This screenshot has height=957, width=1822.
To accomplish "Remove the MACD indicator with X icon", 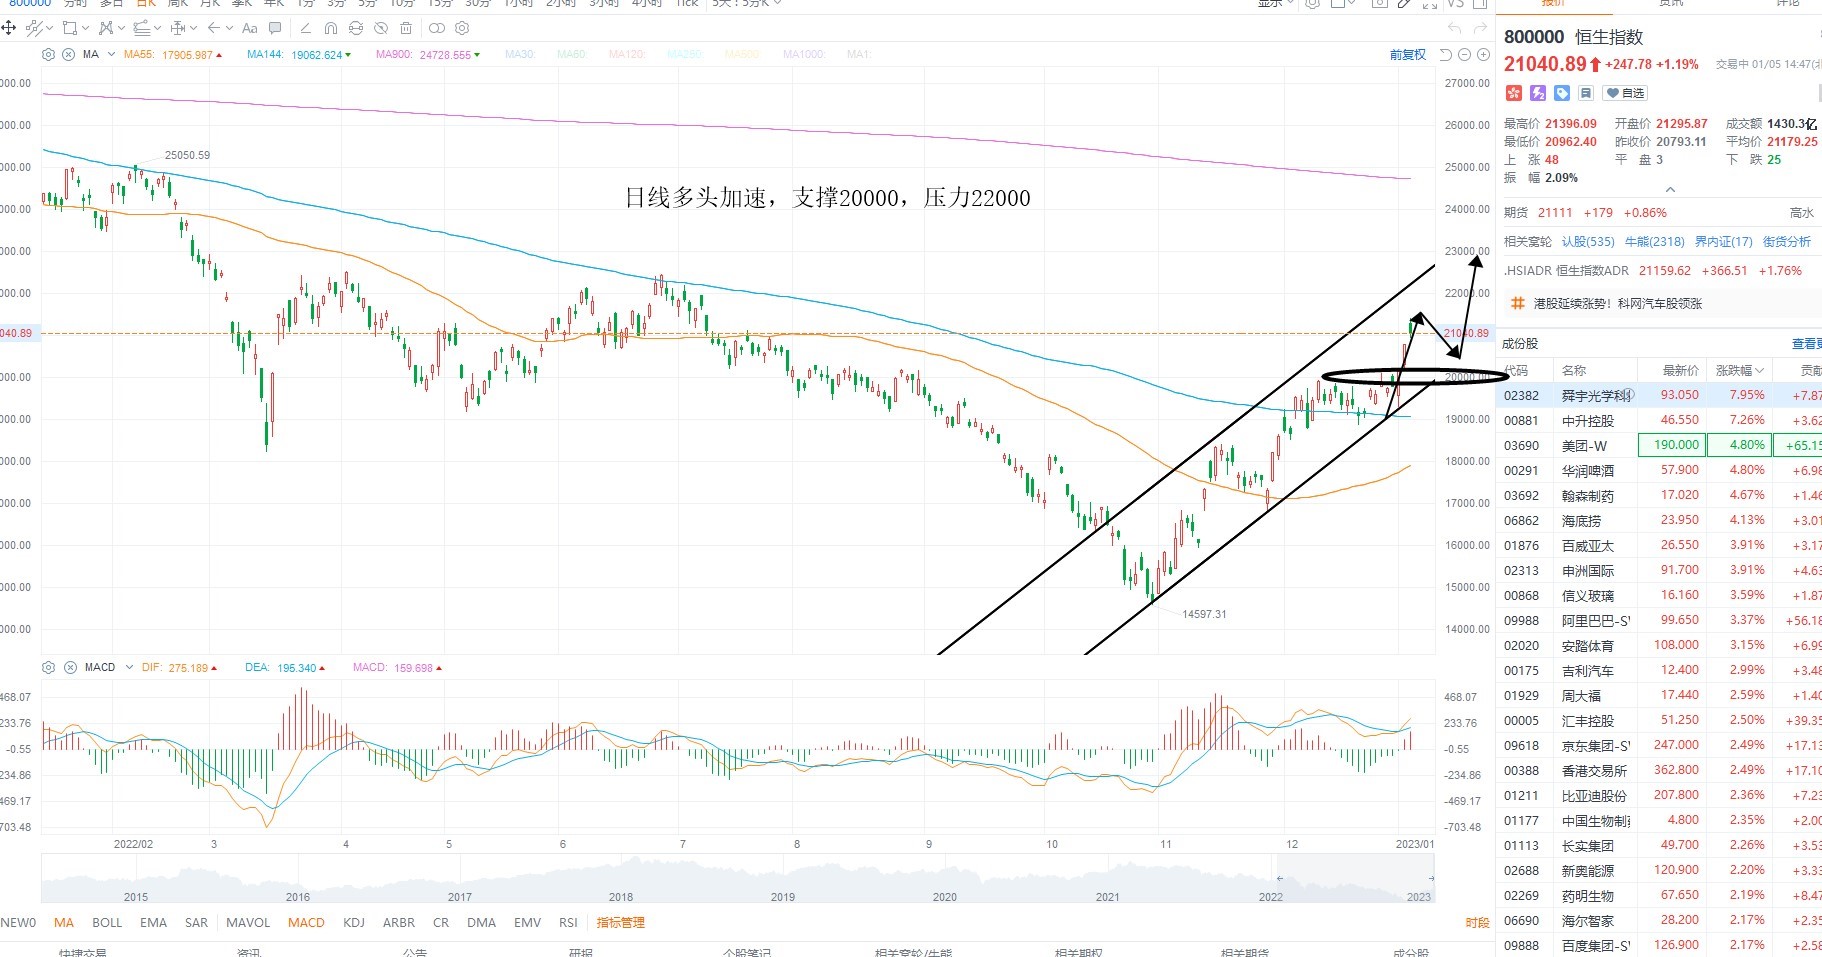I will (x=70, y=667).
